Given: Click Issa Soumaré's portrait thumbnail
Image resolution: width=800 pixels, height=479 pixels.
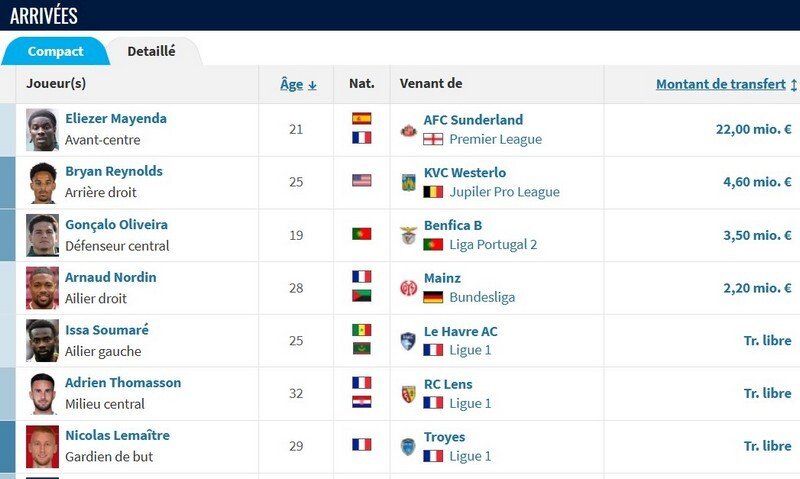Looking at the screenshot, I should [42, 341].
